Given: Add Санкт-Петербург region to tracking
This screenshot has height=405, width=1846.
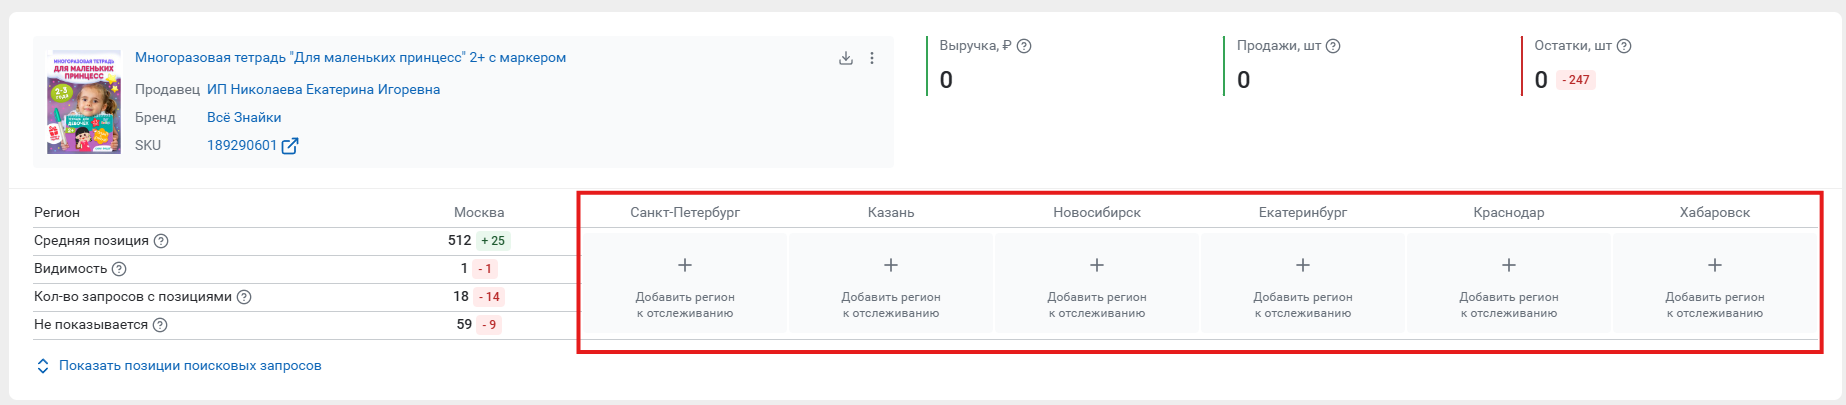Looking at the screenshot, I should tap(685, 284).
